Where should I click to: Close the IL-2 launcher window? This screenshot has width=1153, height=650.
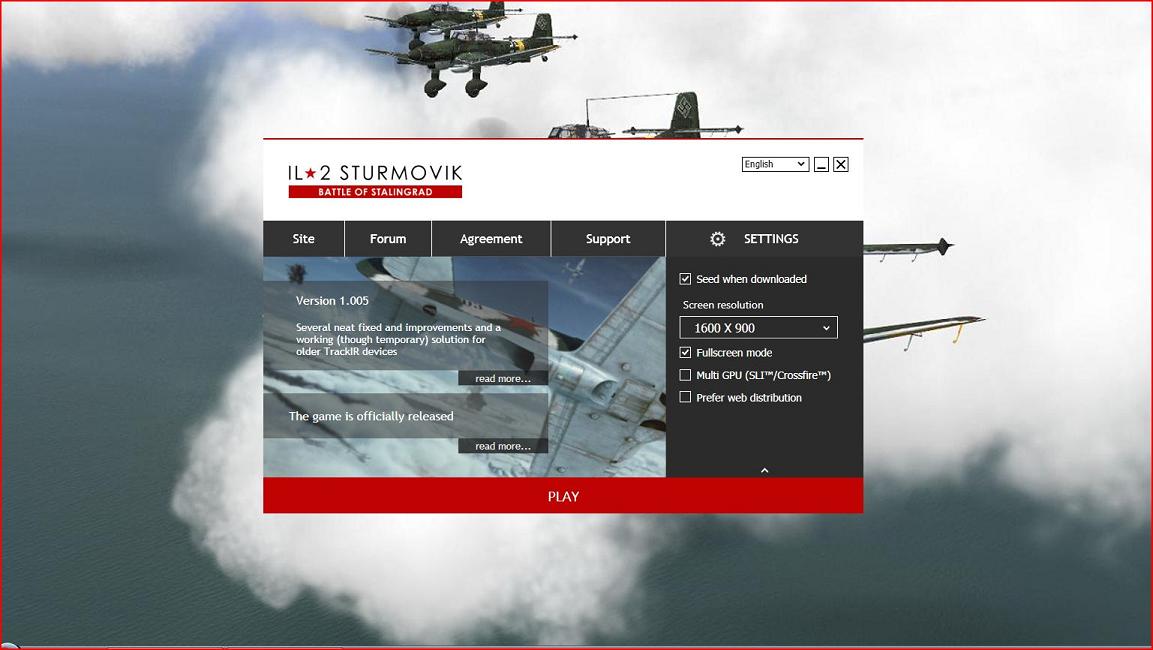click(841, 165)
